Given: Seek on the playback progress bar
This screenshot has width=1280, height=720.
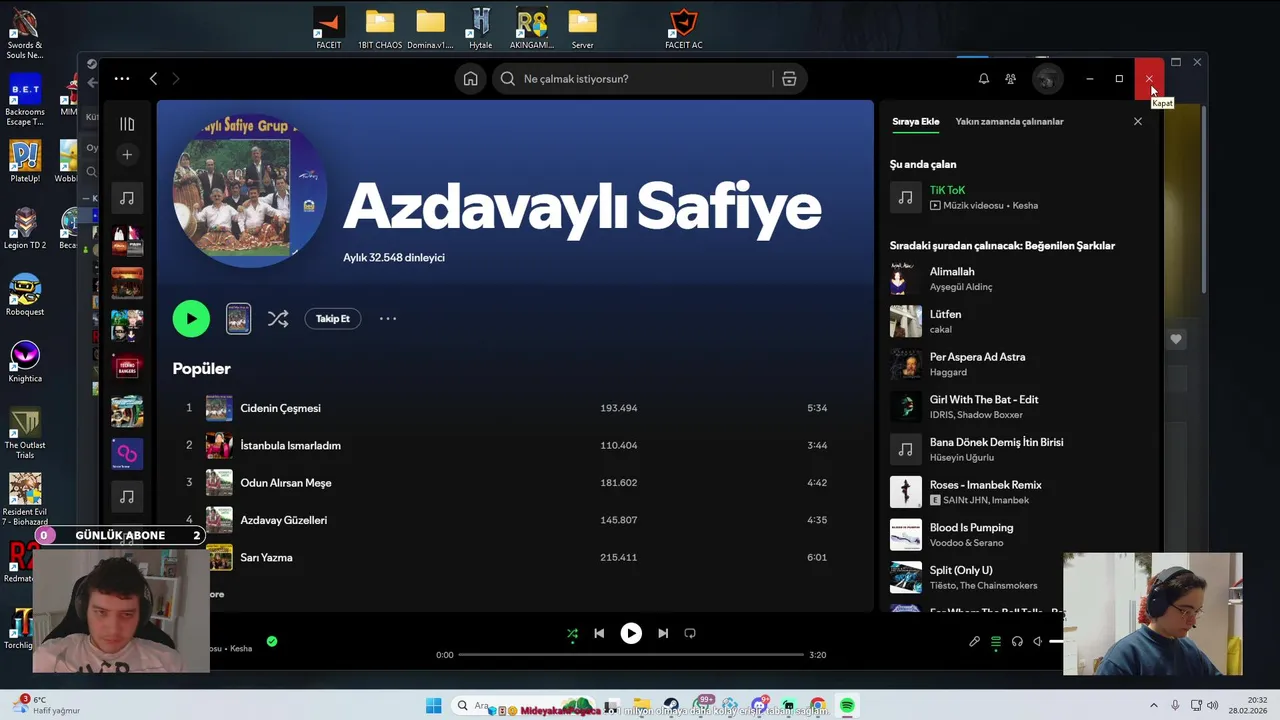Looking at the screenshot, I should 631,655.
